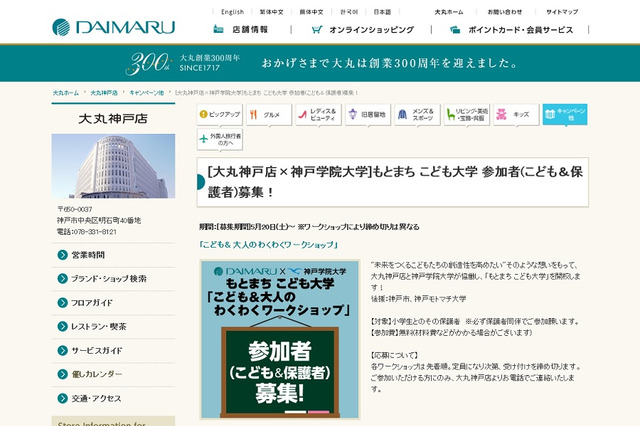This screenshot has width=640, height=426.
Task: Open the サイトマップ link
Action: [562, 12]
